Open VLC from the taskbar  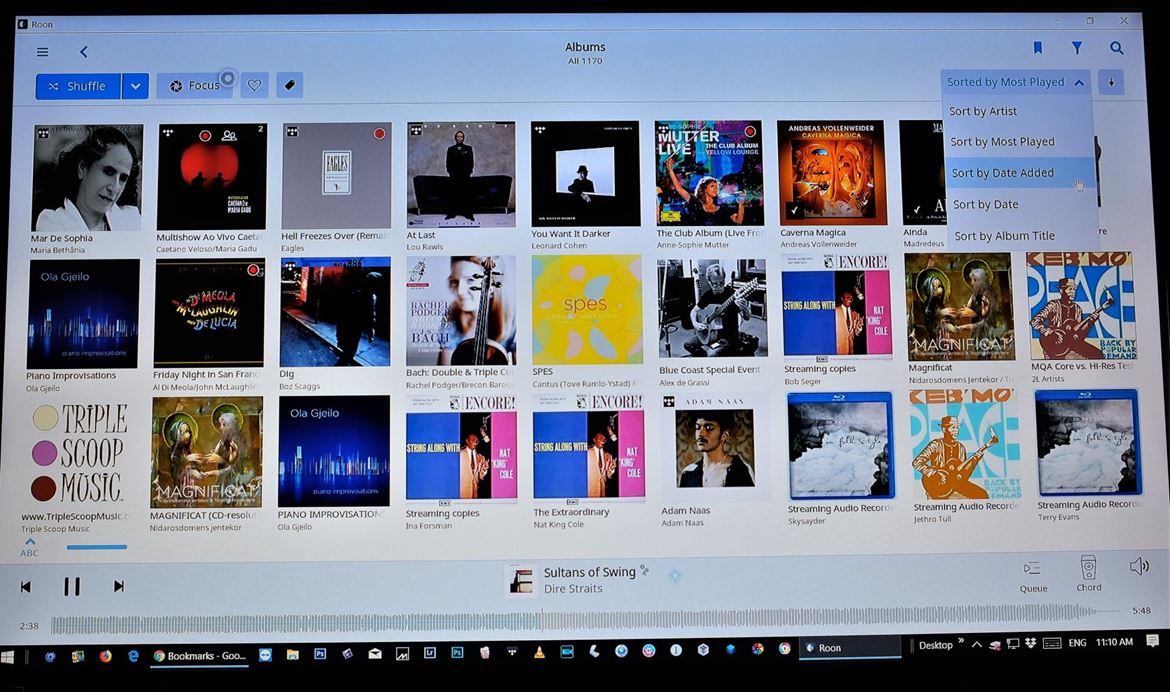pyautogui.click(x=539, y=652)
